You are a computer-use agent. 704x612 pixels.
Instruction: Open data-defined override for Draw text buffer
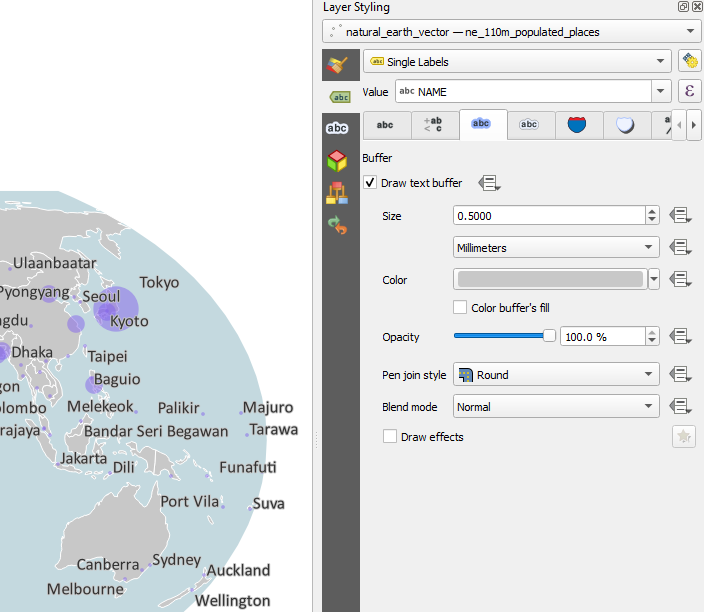[x=489, y=183]
